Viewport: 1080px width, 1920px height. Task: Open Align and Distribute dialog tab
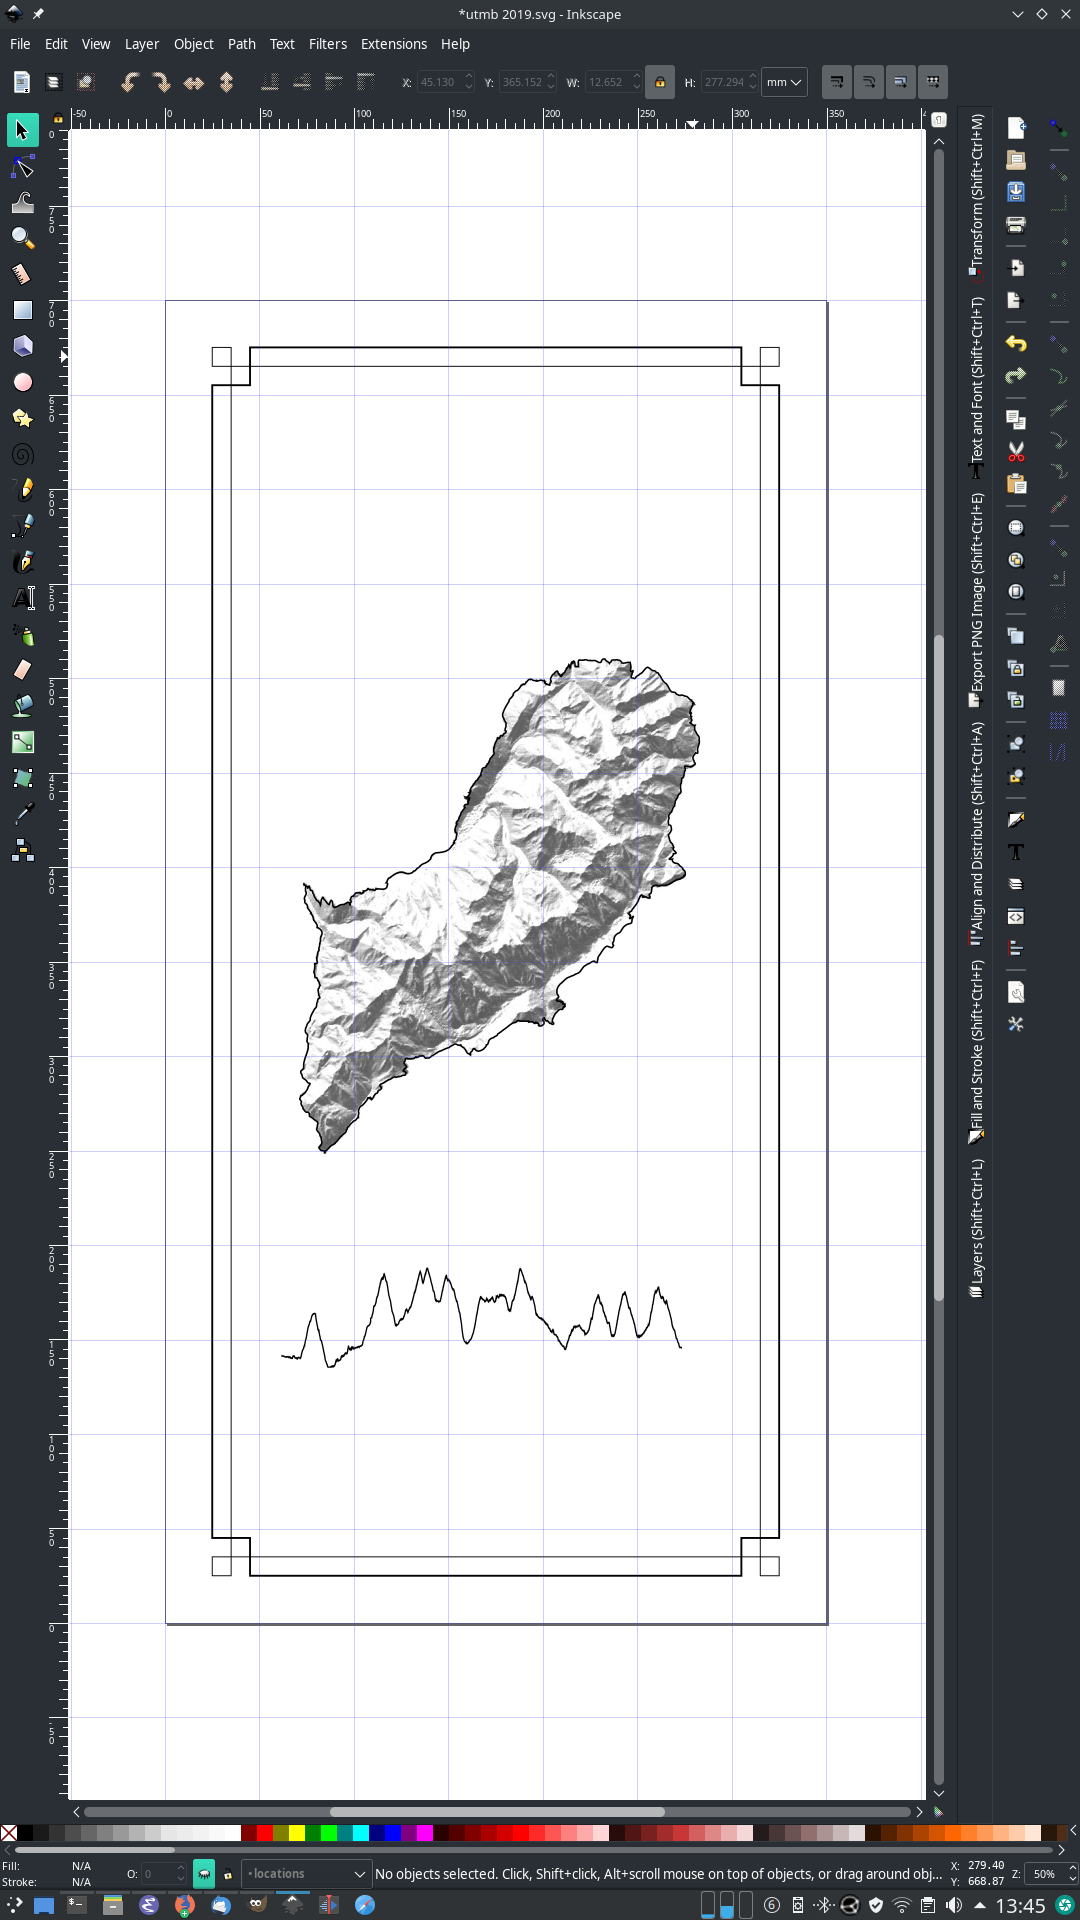point(977,834)
